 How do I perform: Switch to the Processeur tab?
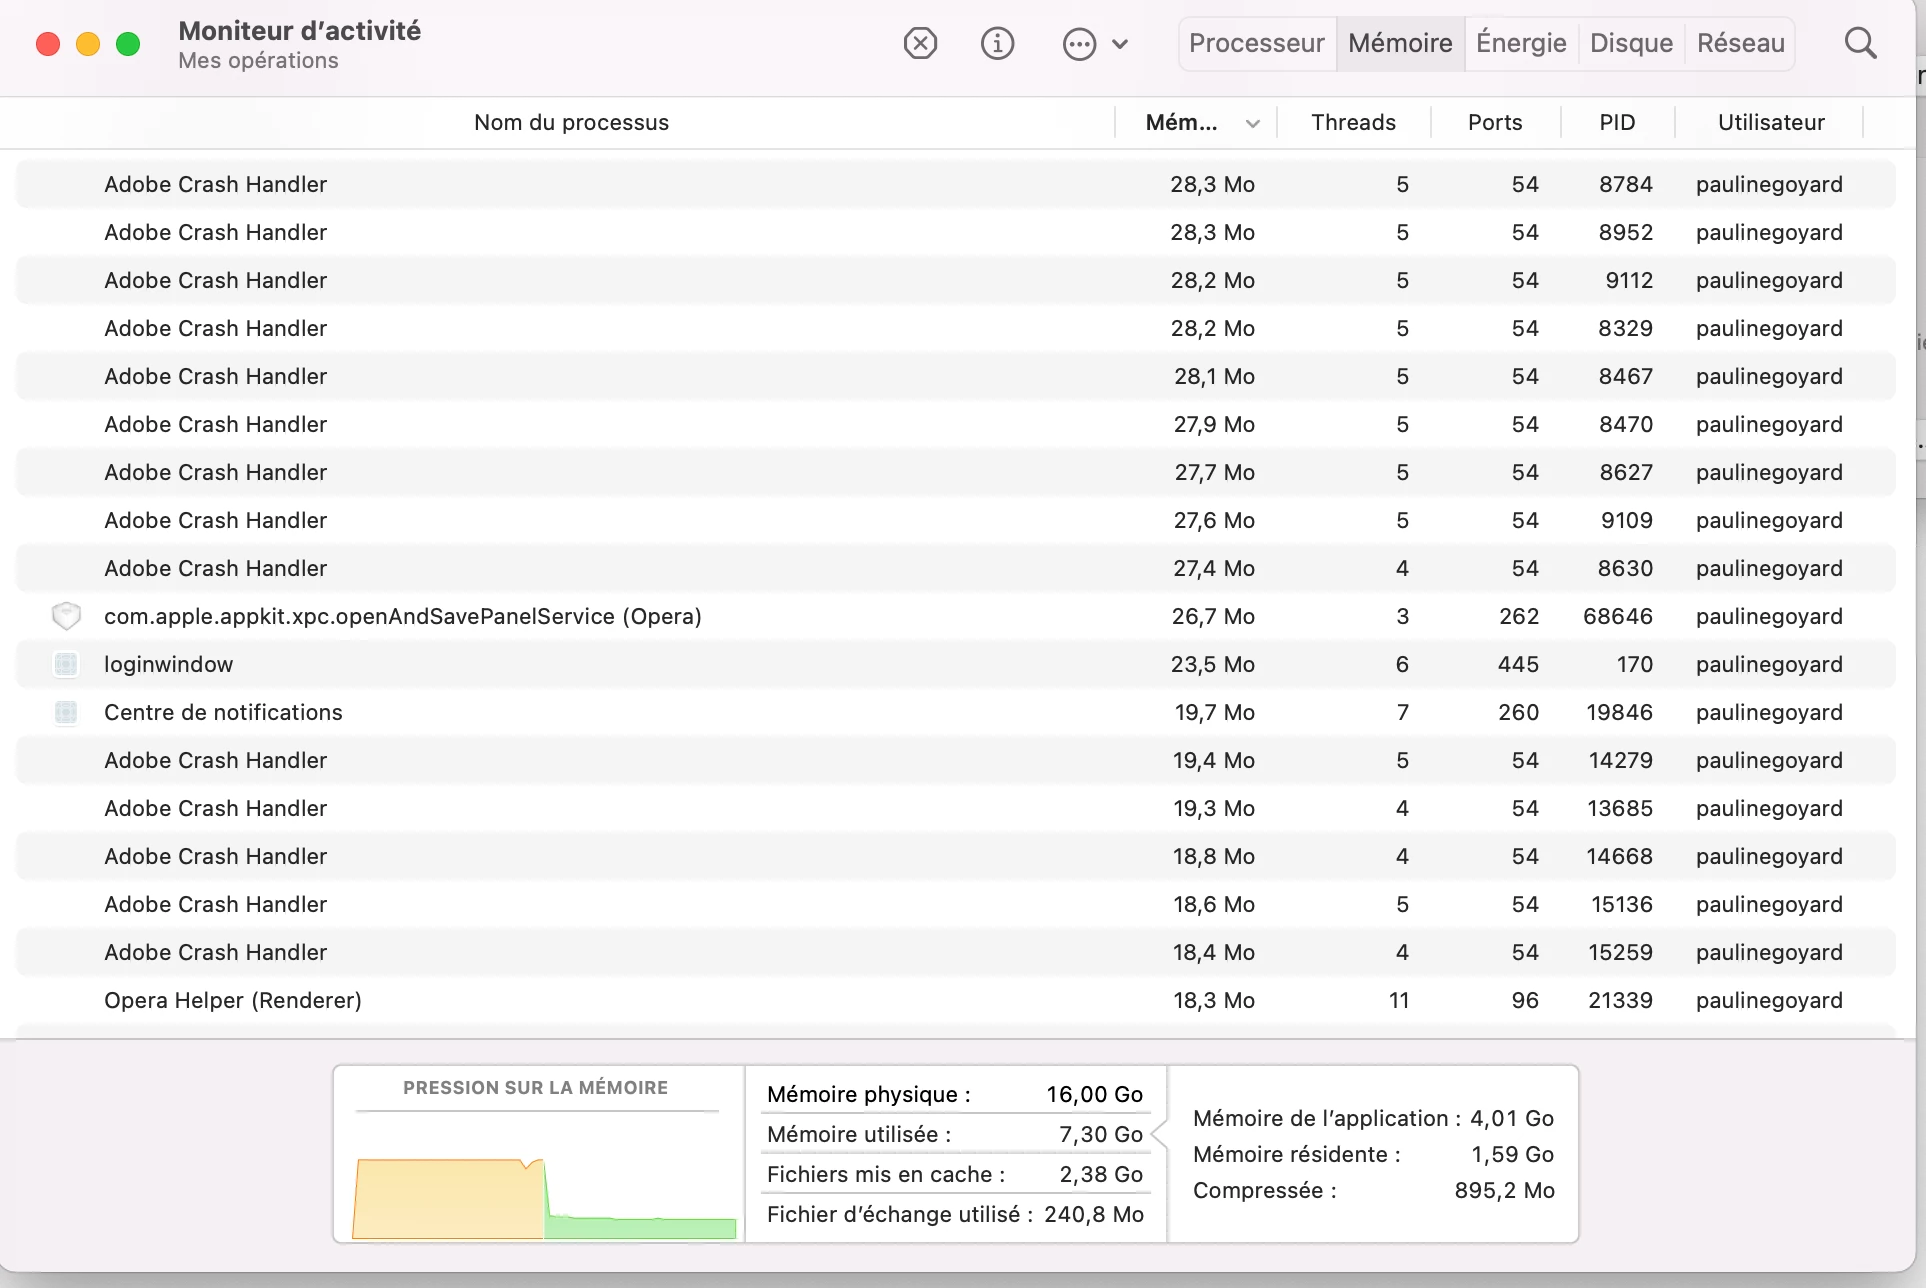pos(1256,43)
